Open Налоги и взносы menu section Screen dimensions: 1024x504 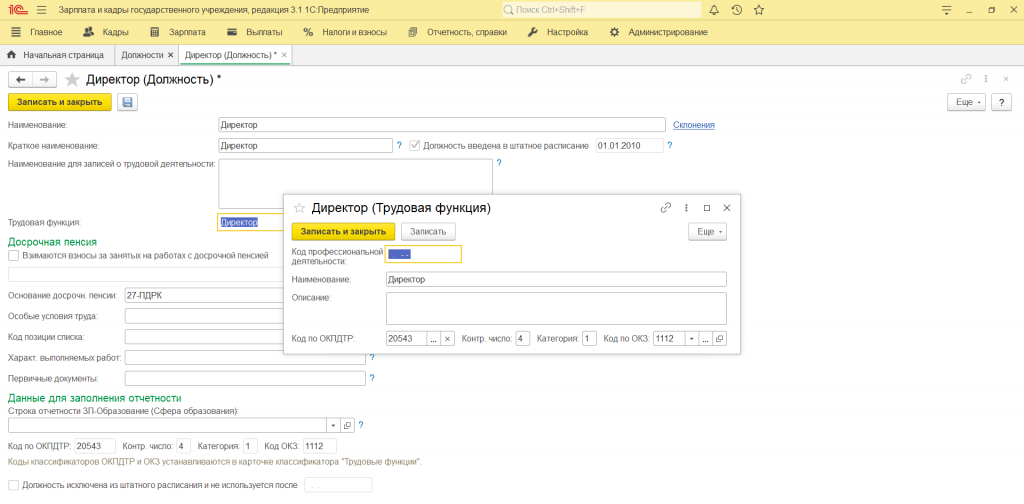[x=345, y=32]
